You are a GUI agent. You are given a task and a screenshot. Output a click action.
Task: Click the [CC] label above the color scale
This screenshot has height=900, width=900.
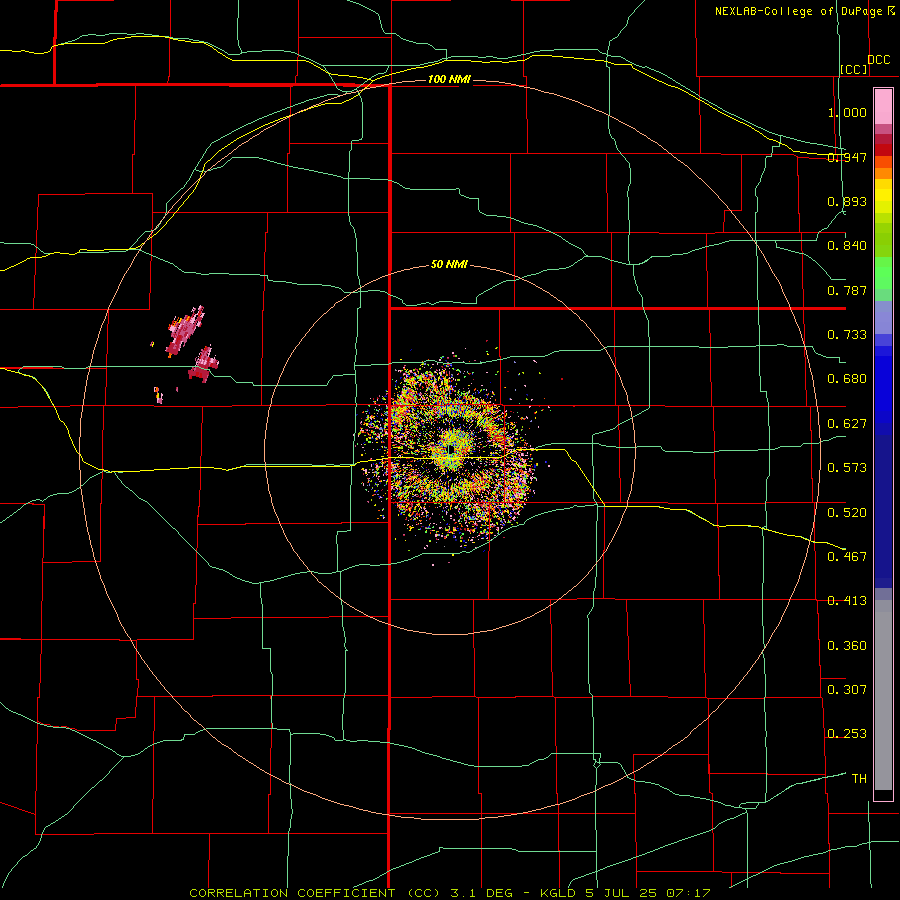(x=854, y=69)
